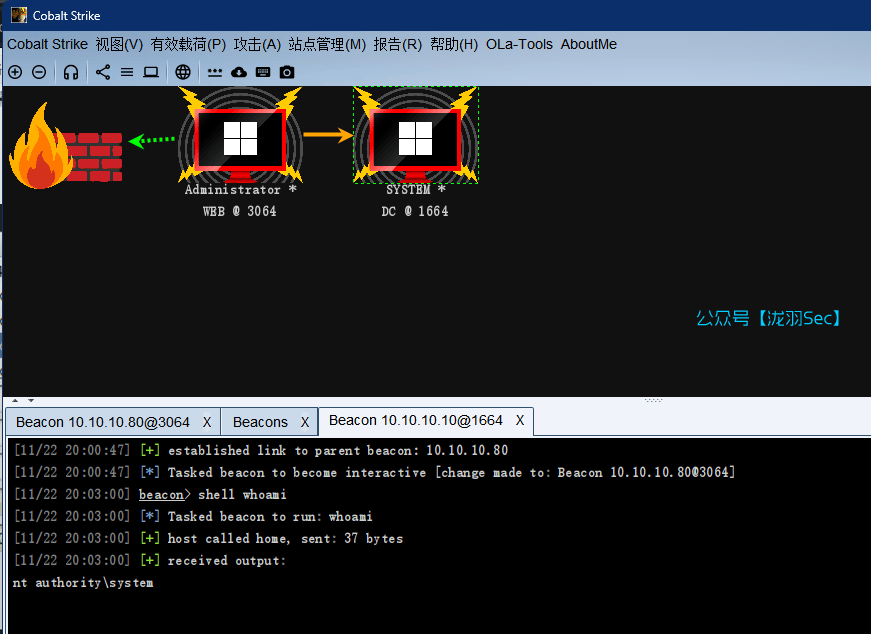Click the firewall icon in graph

click(x=66, y=146)
